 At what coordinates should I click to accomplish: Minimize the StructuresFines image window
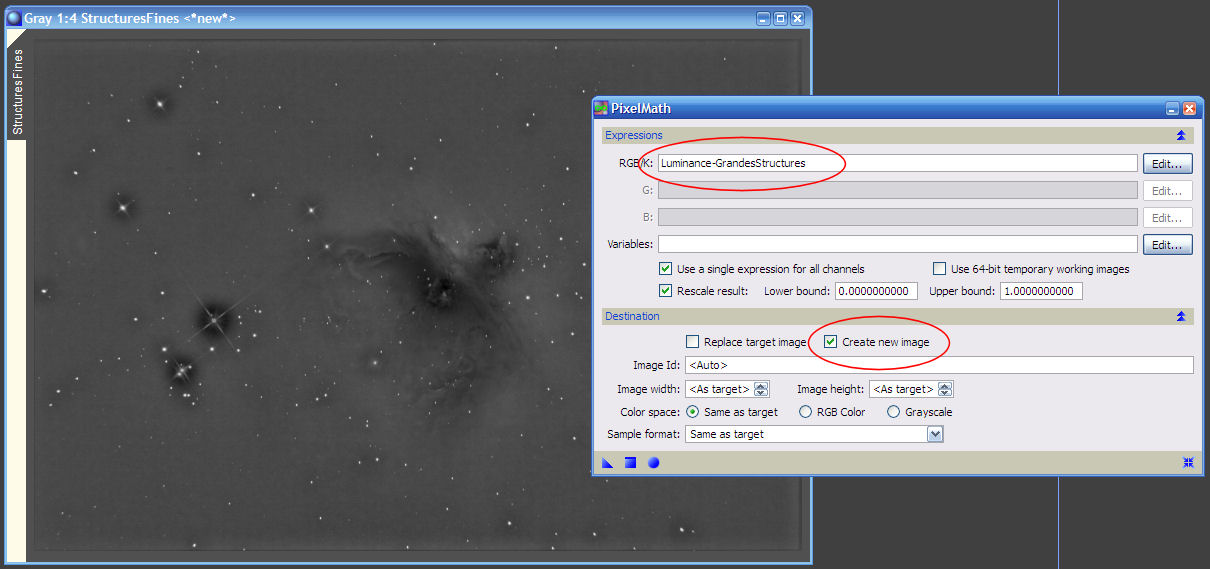764,18
